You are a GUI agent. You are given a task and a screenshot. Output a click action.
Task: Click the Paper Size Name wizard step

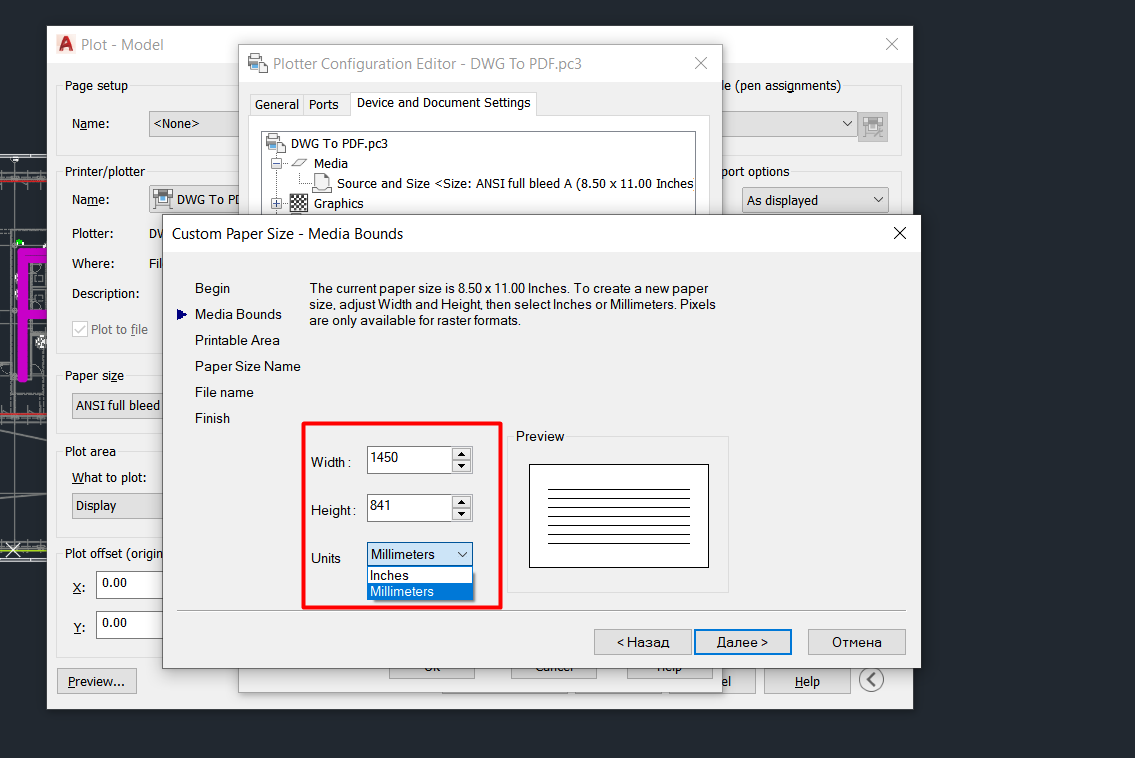(248, 366)
